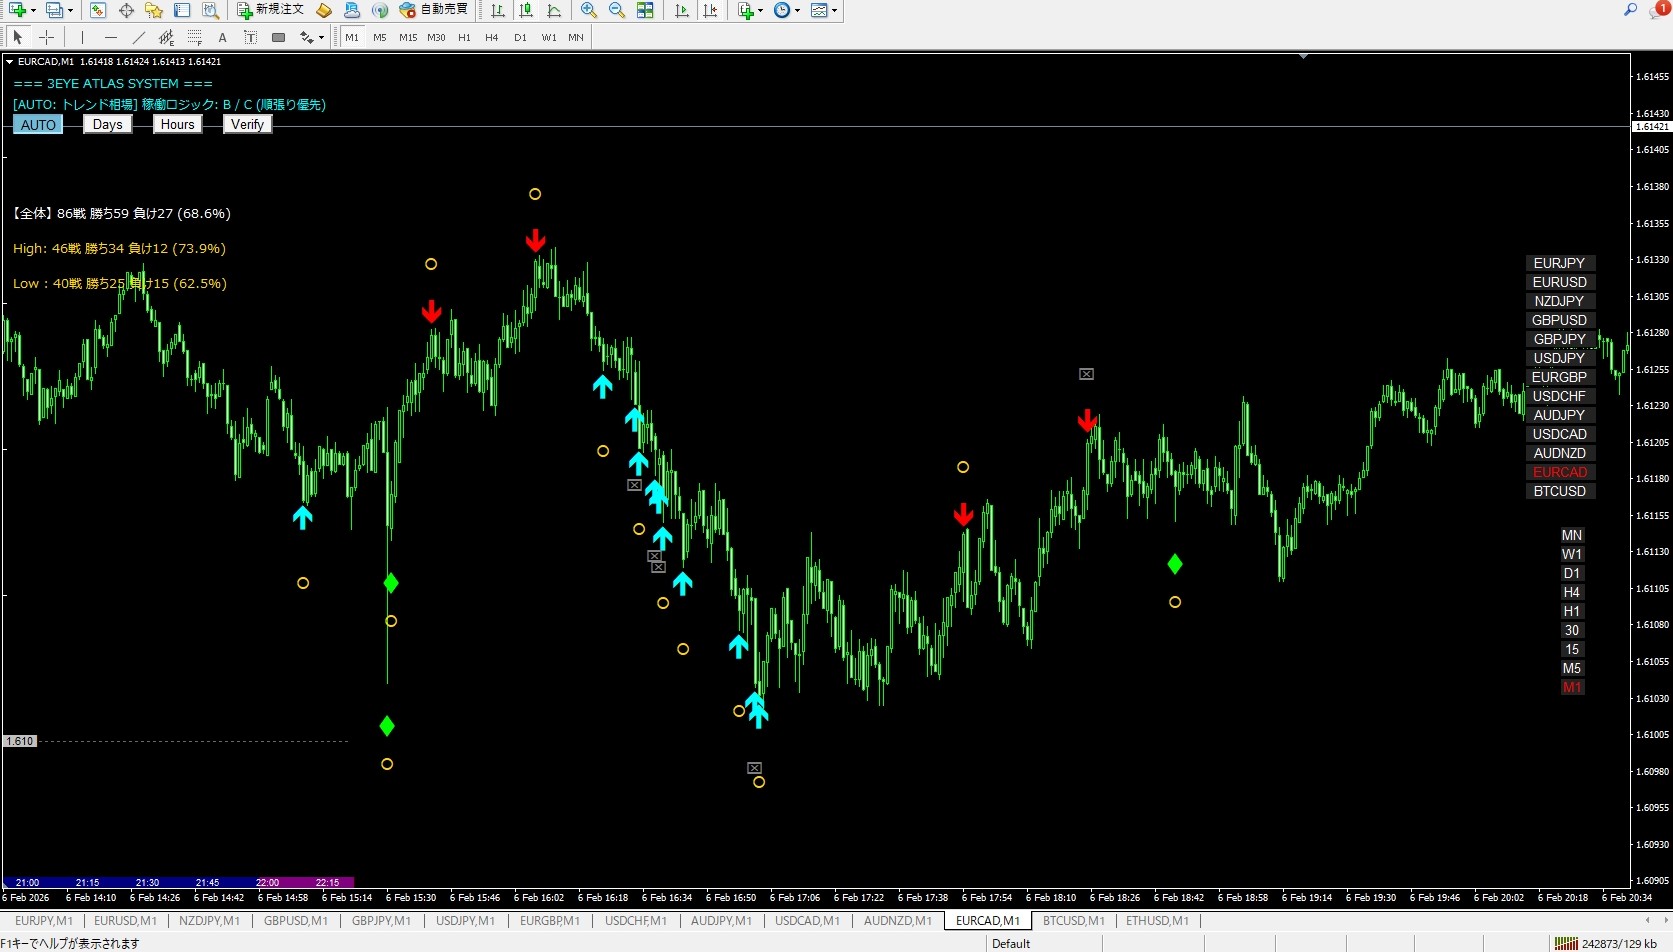Choose the trendline drawing tool
Screen dimensions: 1673x952
138,37
